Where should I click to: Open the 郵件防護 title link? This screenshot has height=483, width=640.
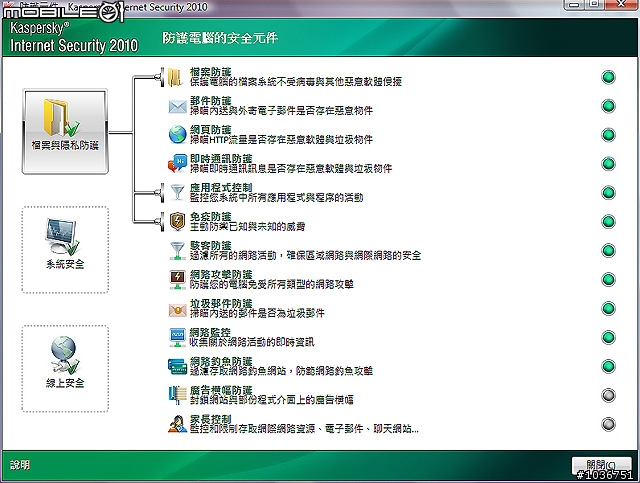coord(211,101)
